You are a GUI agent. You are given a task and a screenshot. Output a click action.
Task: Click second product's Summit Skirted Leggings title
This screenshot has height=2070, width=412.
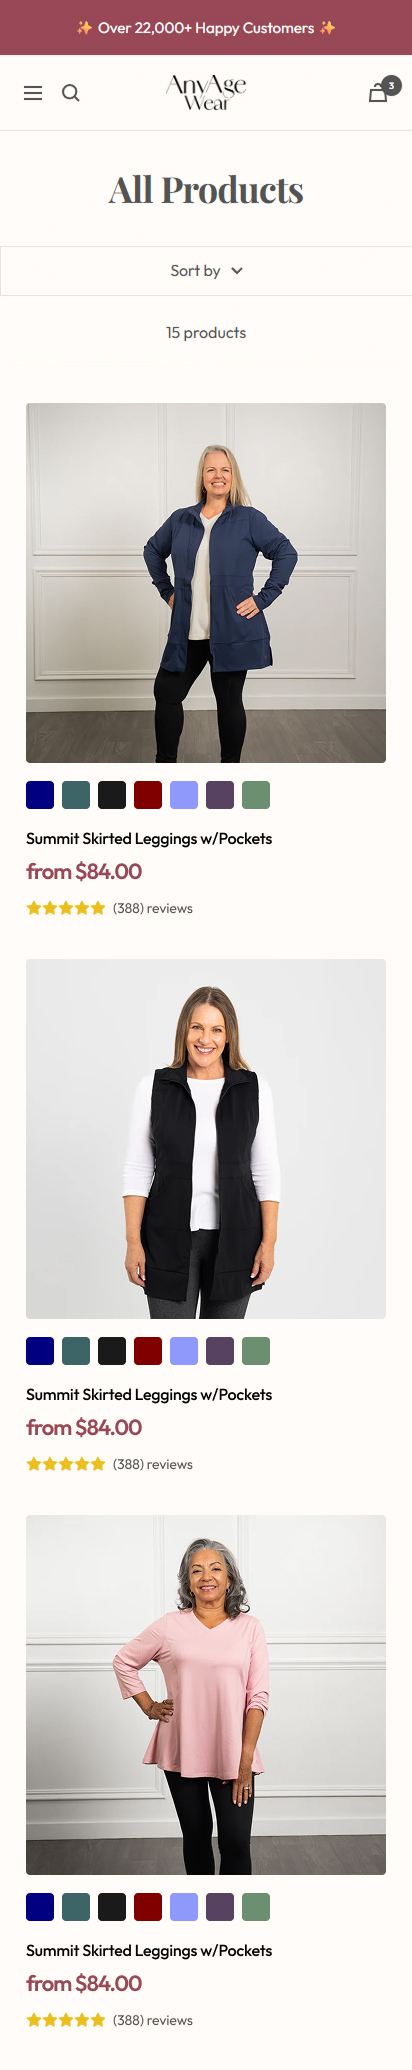tap(149, 1395)
